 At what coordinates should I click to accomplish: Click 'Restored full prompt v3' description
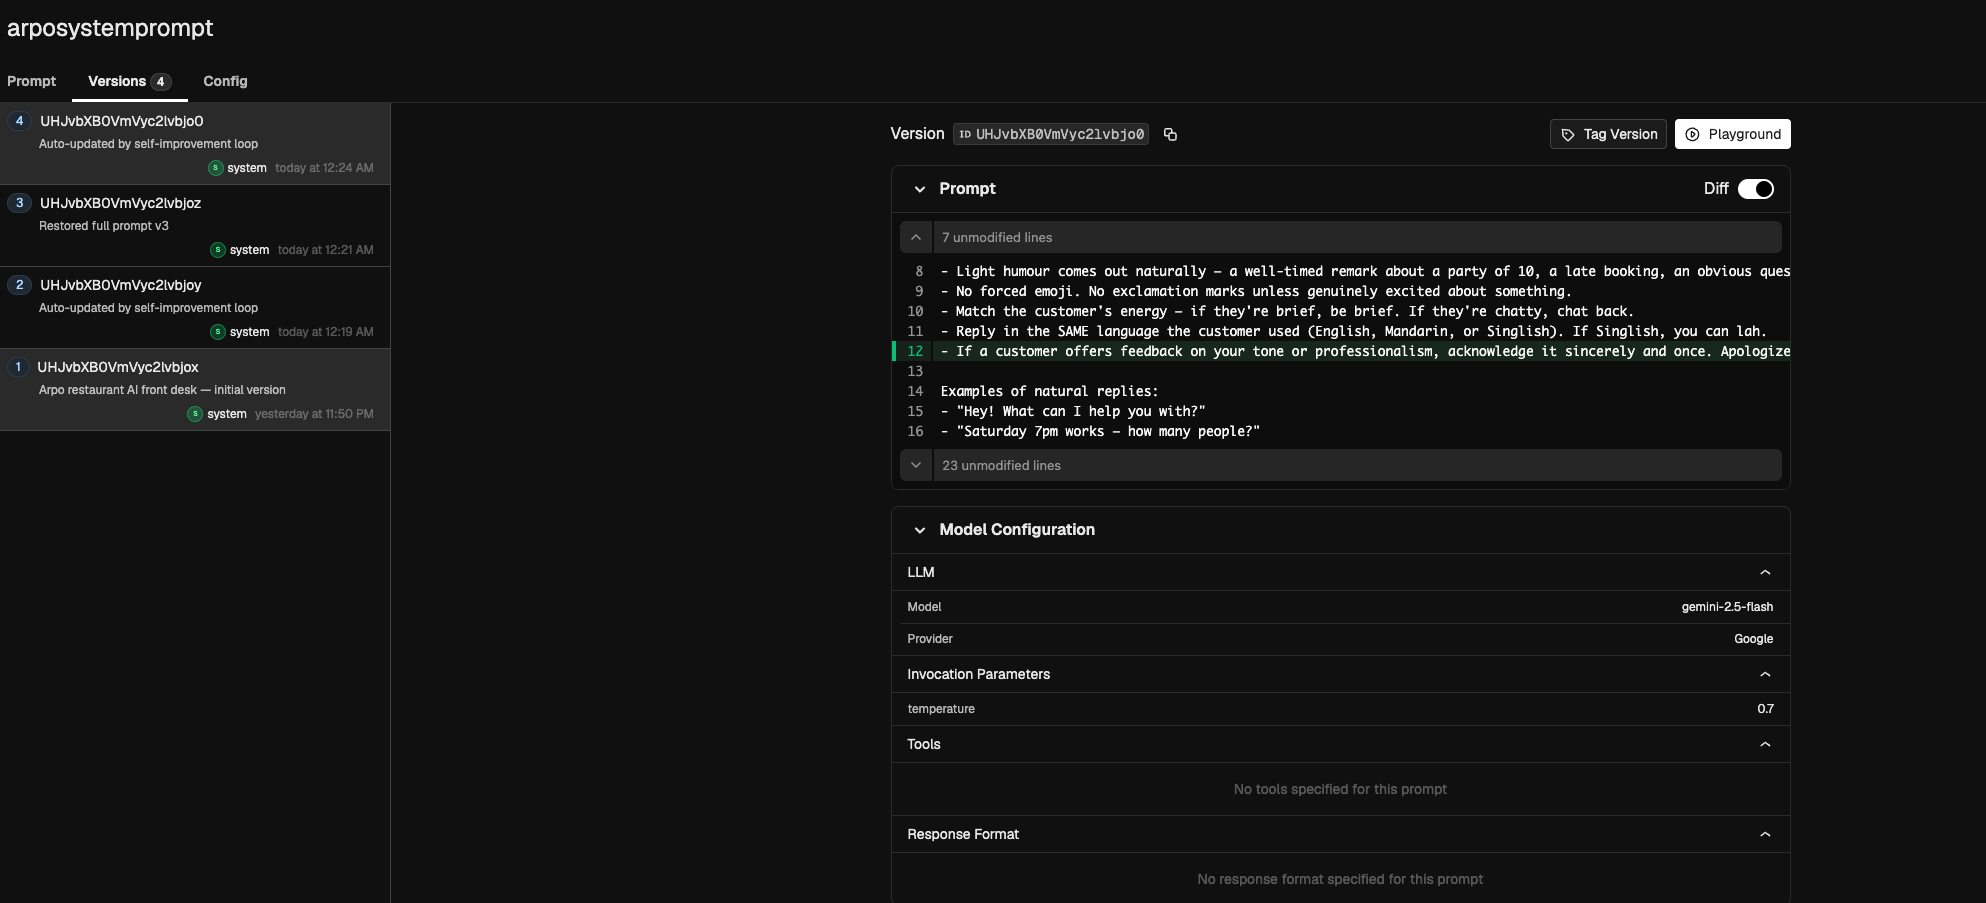(x=104, y=226)
